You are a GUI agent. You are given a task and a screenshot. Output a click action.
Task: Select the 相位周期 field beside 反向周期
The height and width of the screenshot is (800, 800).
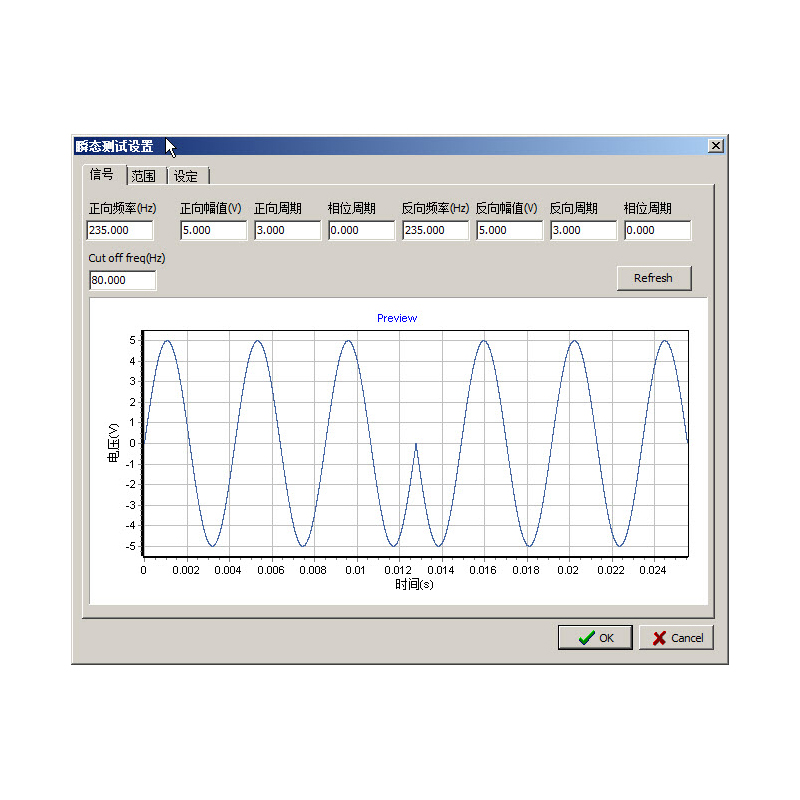[657, 230]
